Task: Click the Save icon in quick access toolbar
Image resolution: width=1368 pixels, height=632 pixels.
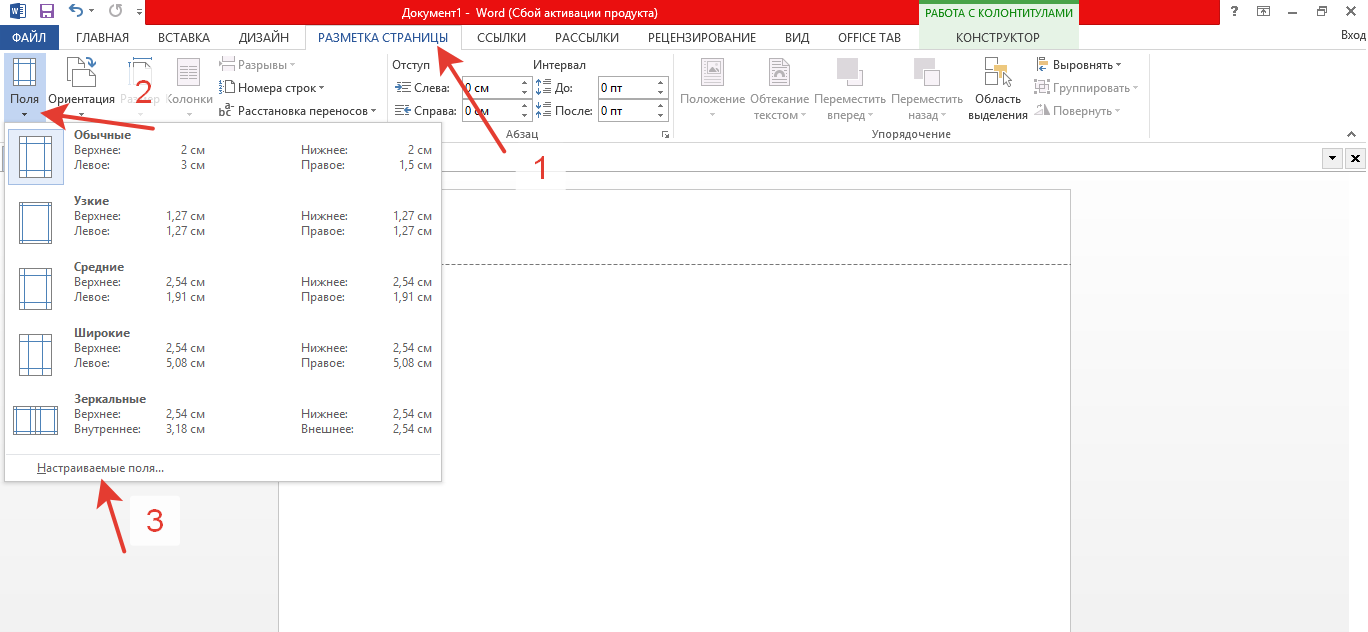Action: 47,12
